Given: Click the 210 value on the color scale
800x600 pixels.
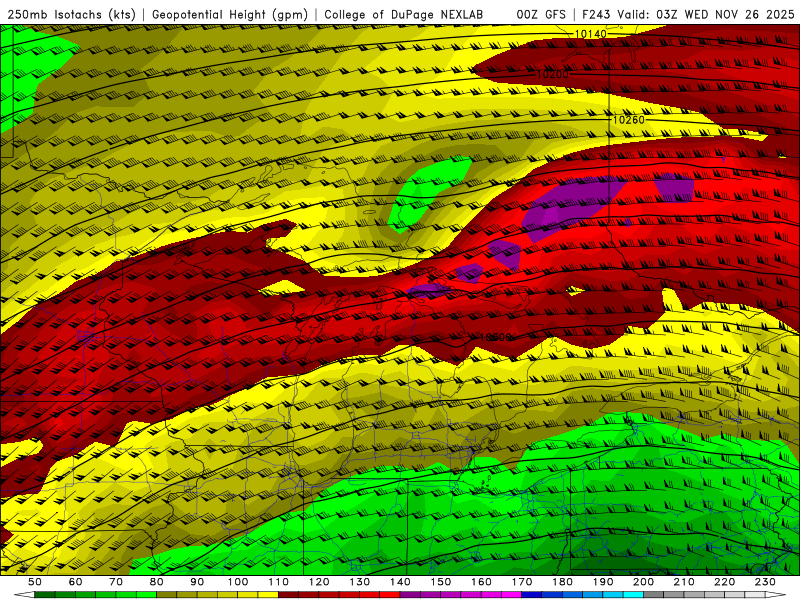Looking at the screenshot, I should click(684, 582).
